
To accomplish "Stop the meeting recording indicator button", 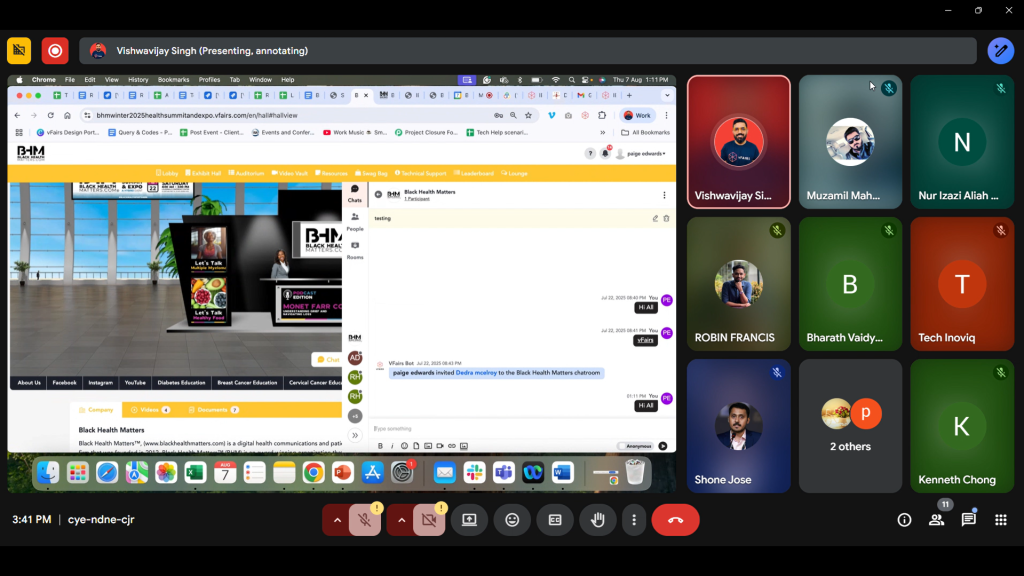I will [55, 51].
